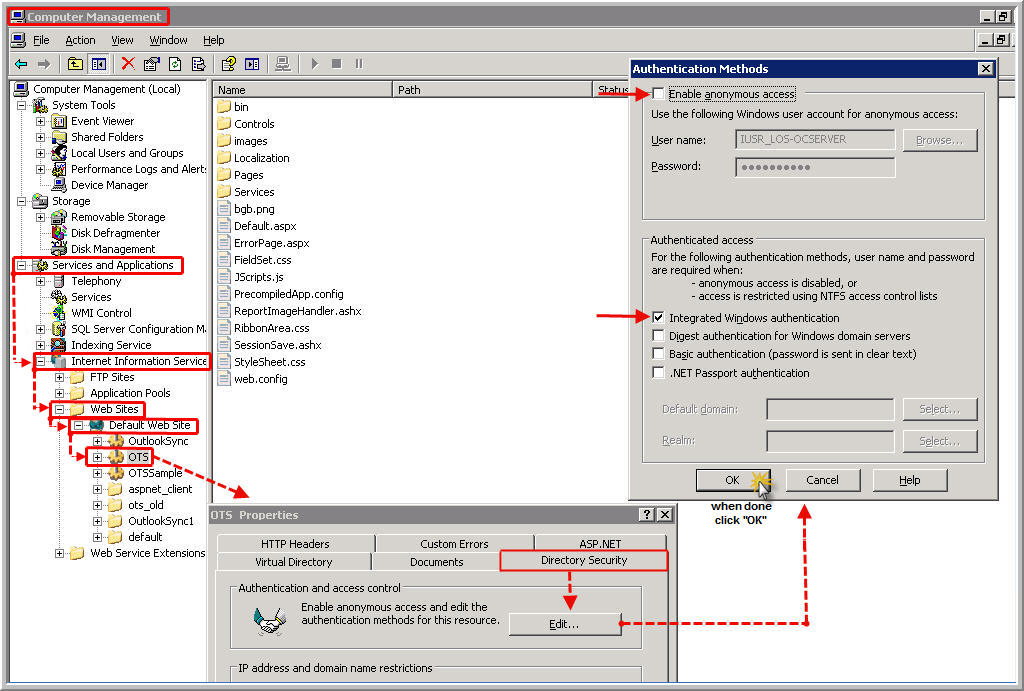Screen dimensions: 1024x691
Task: Expand the Shared Folders node
Action: (40, 137)
